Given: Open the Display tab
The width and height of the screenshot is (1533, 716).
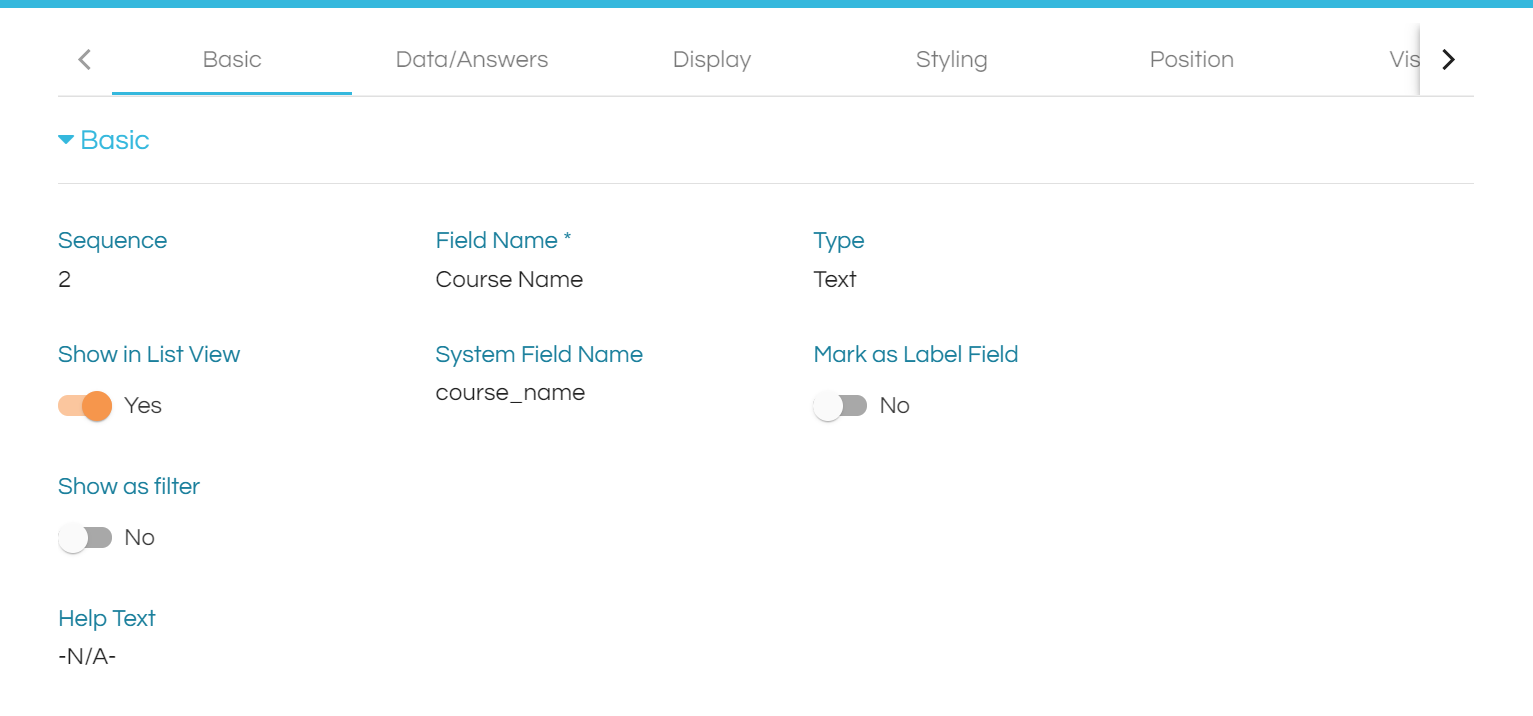Looking at the screenshot, I should point(711,60).
